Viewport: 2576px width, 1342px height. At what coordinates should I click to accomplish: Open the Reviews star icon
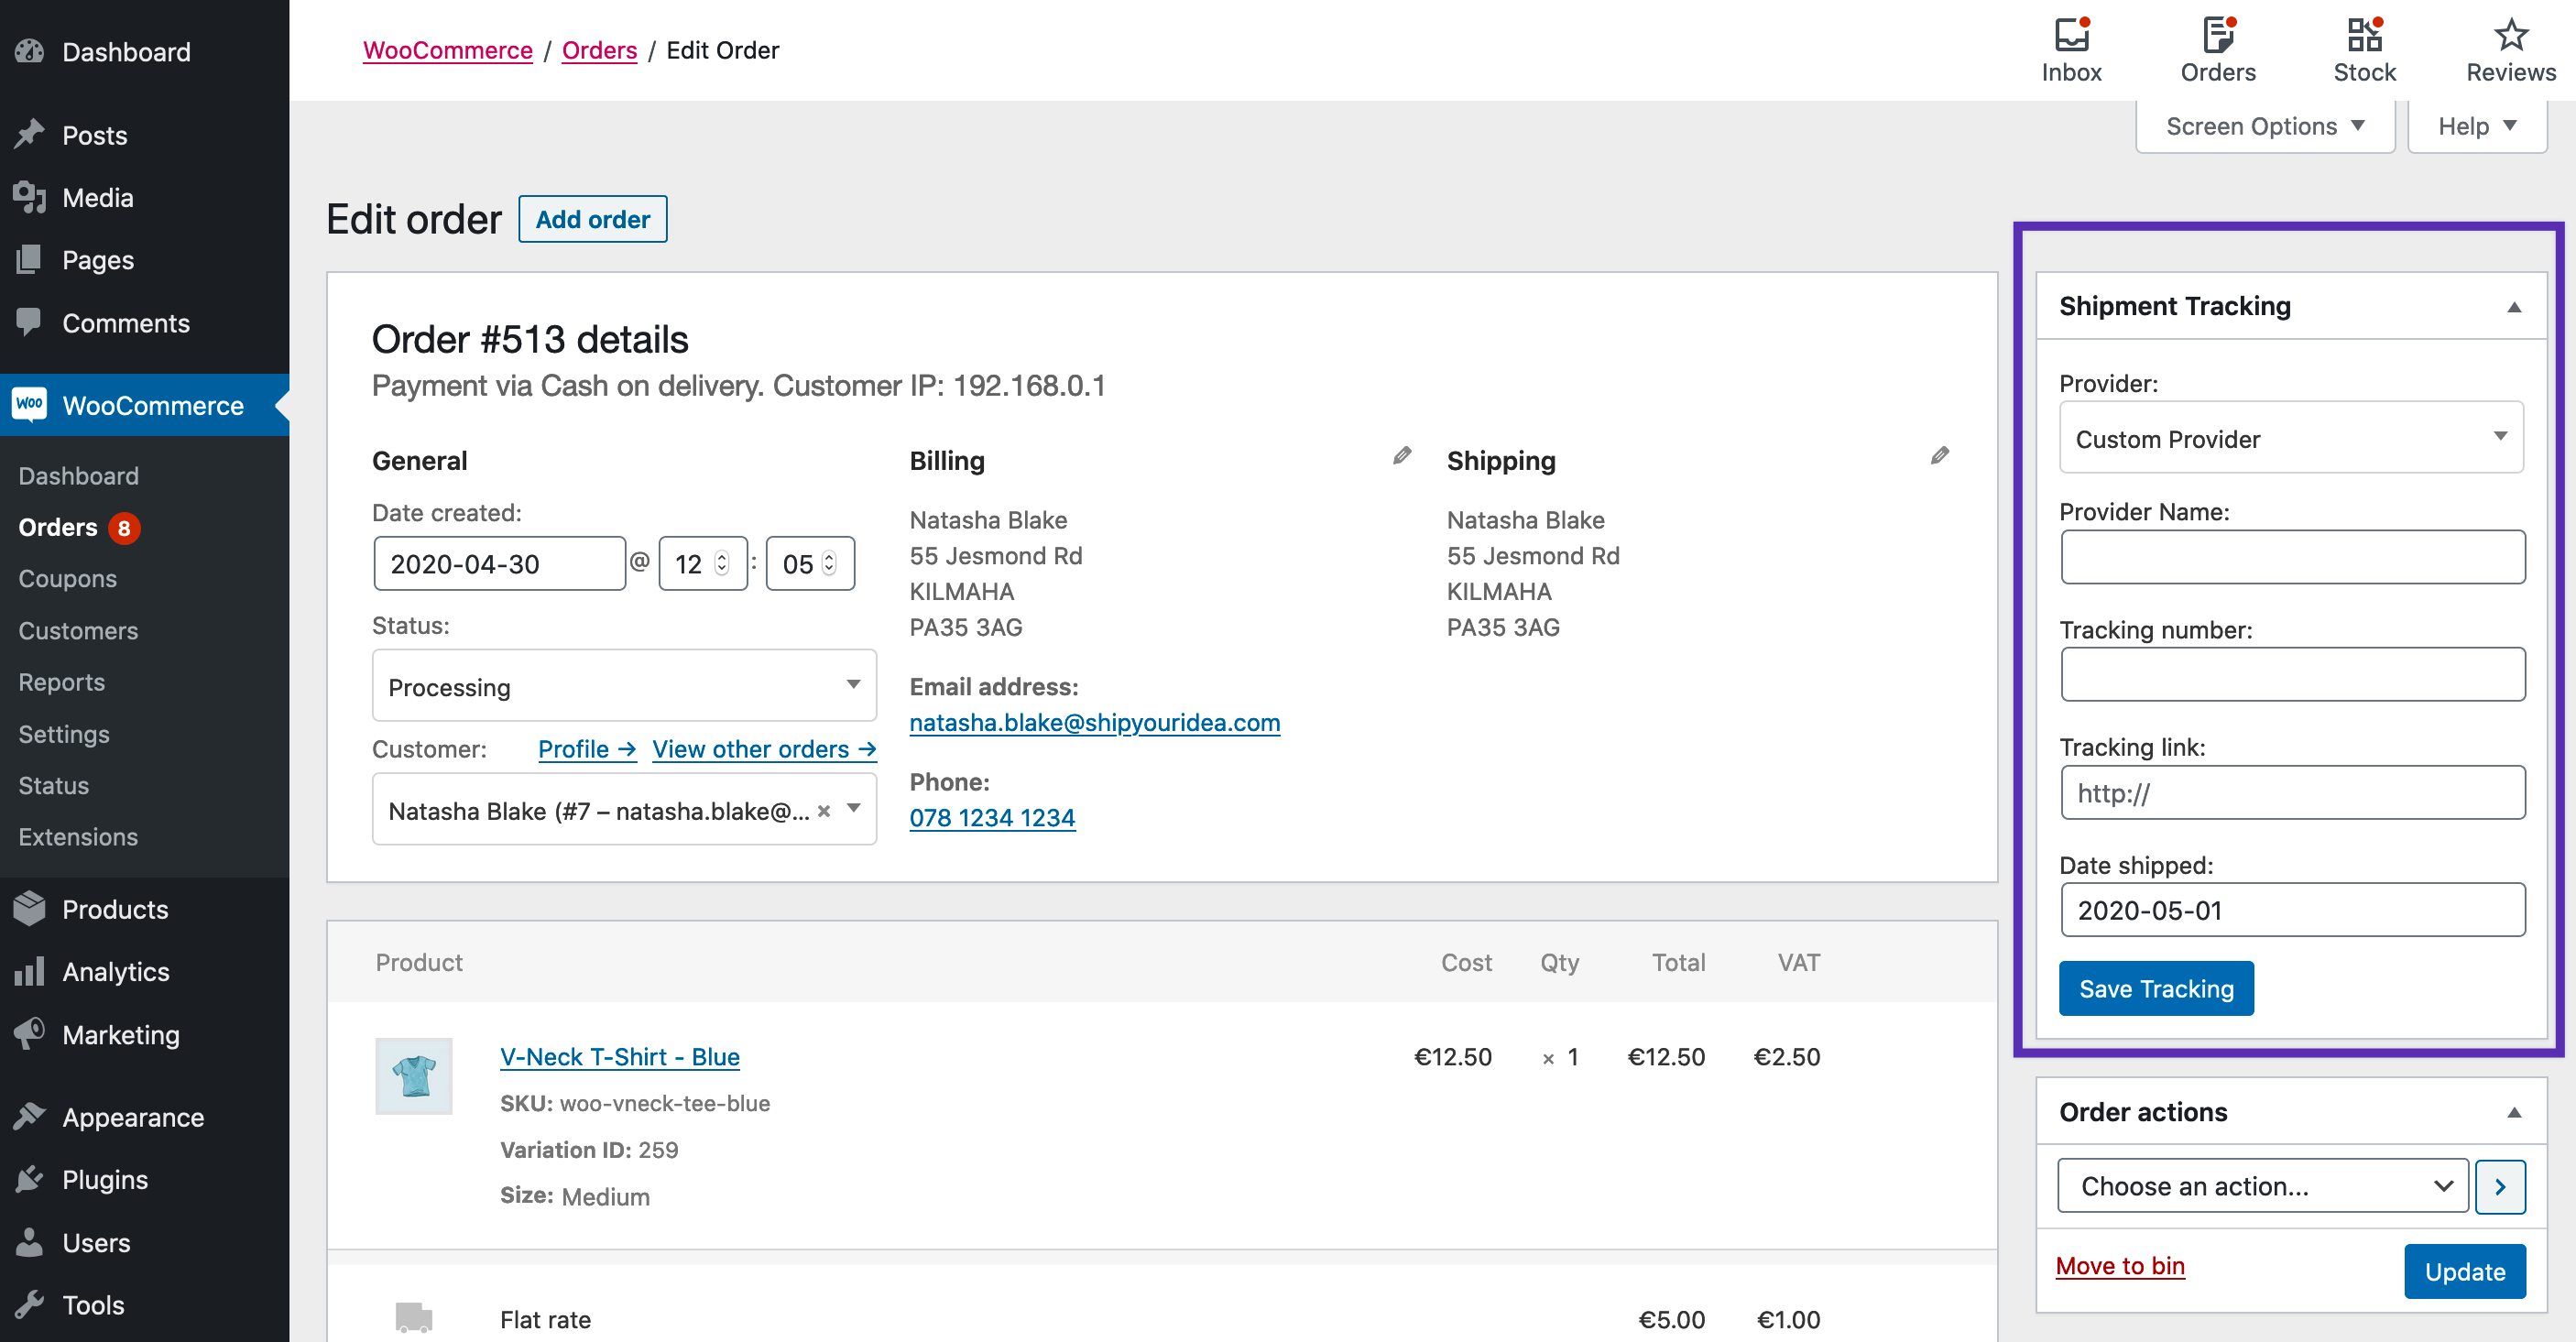click(x=2510, y=35)
